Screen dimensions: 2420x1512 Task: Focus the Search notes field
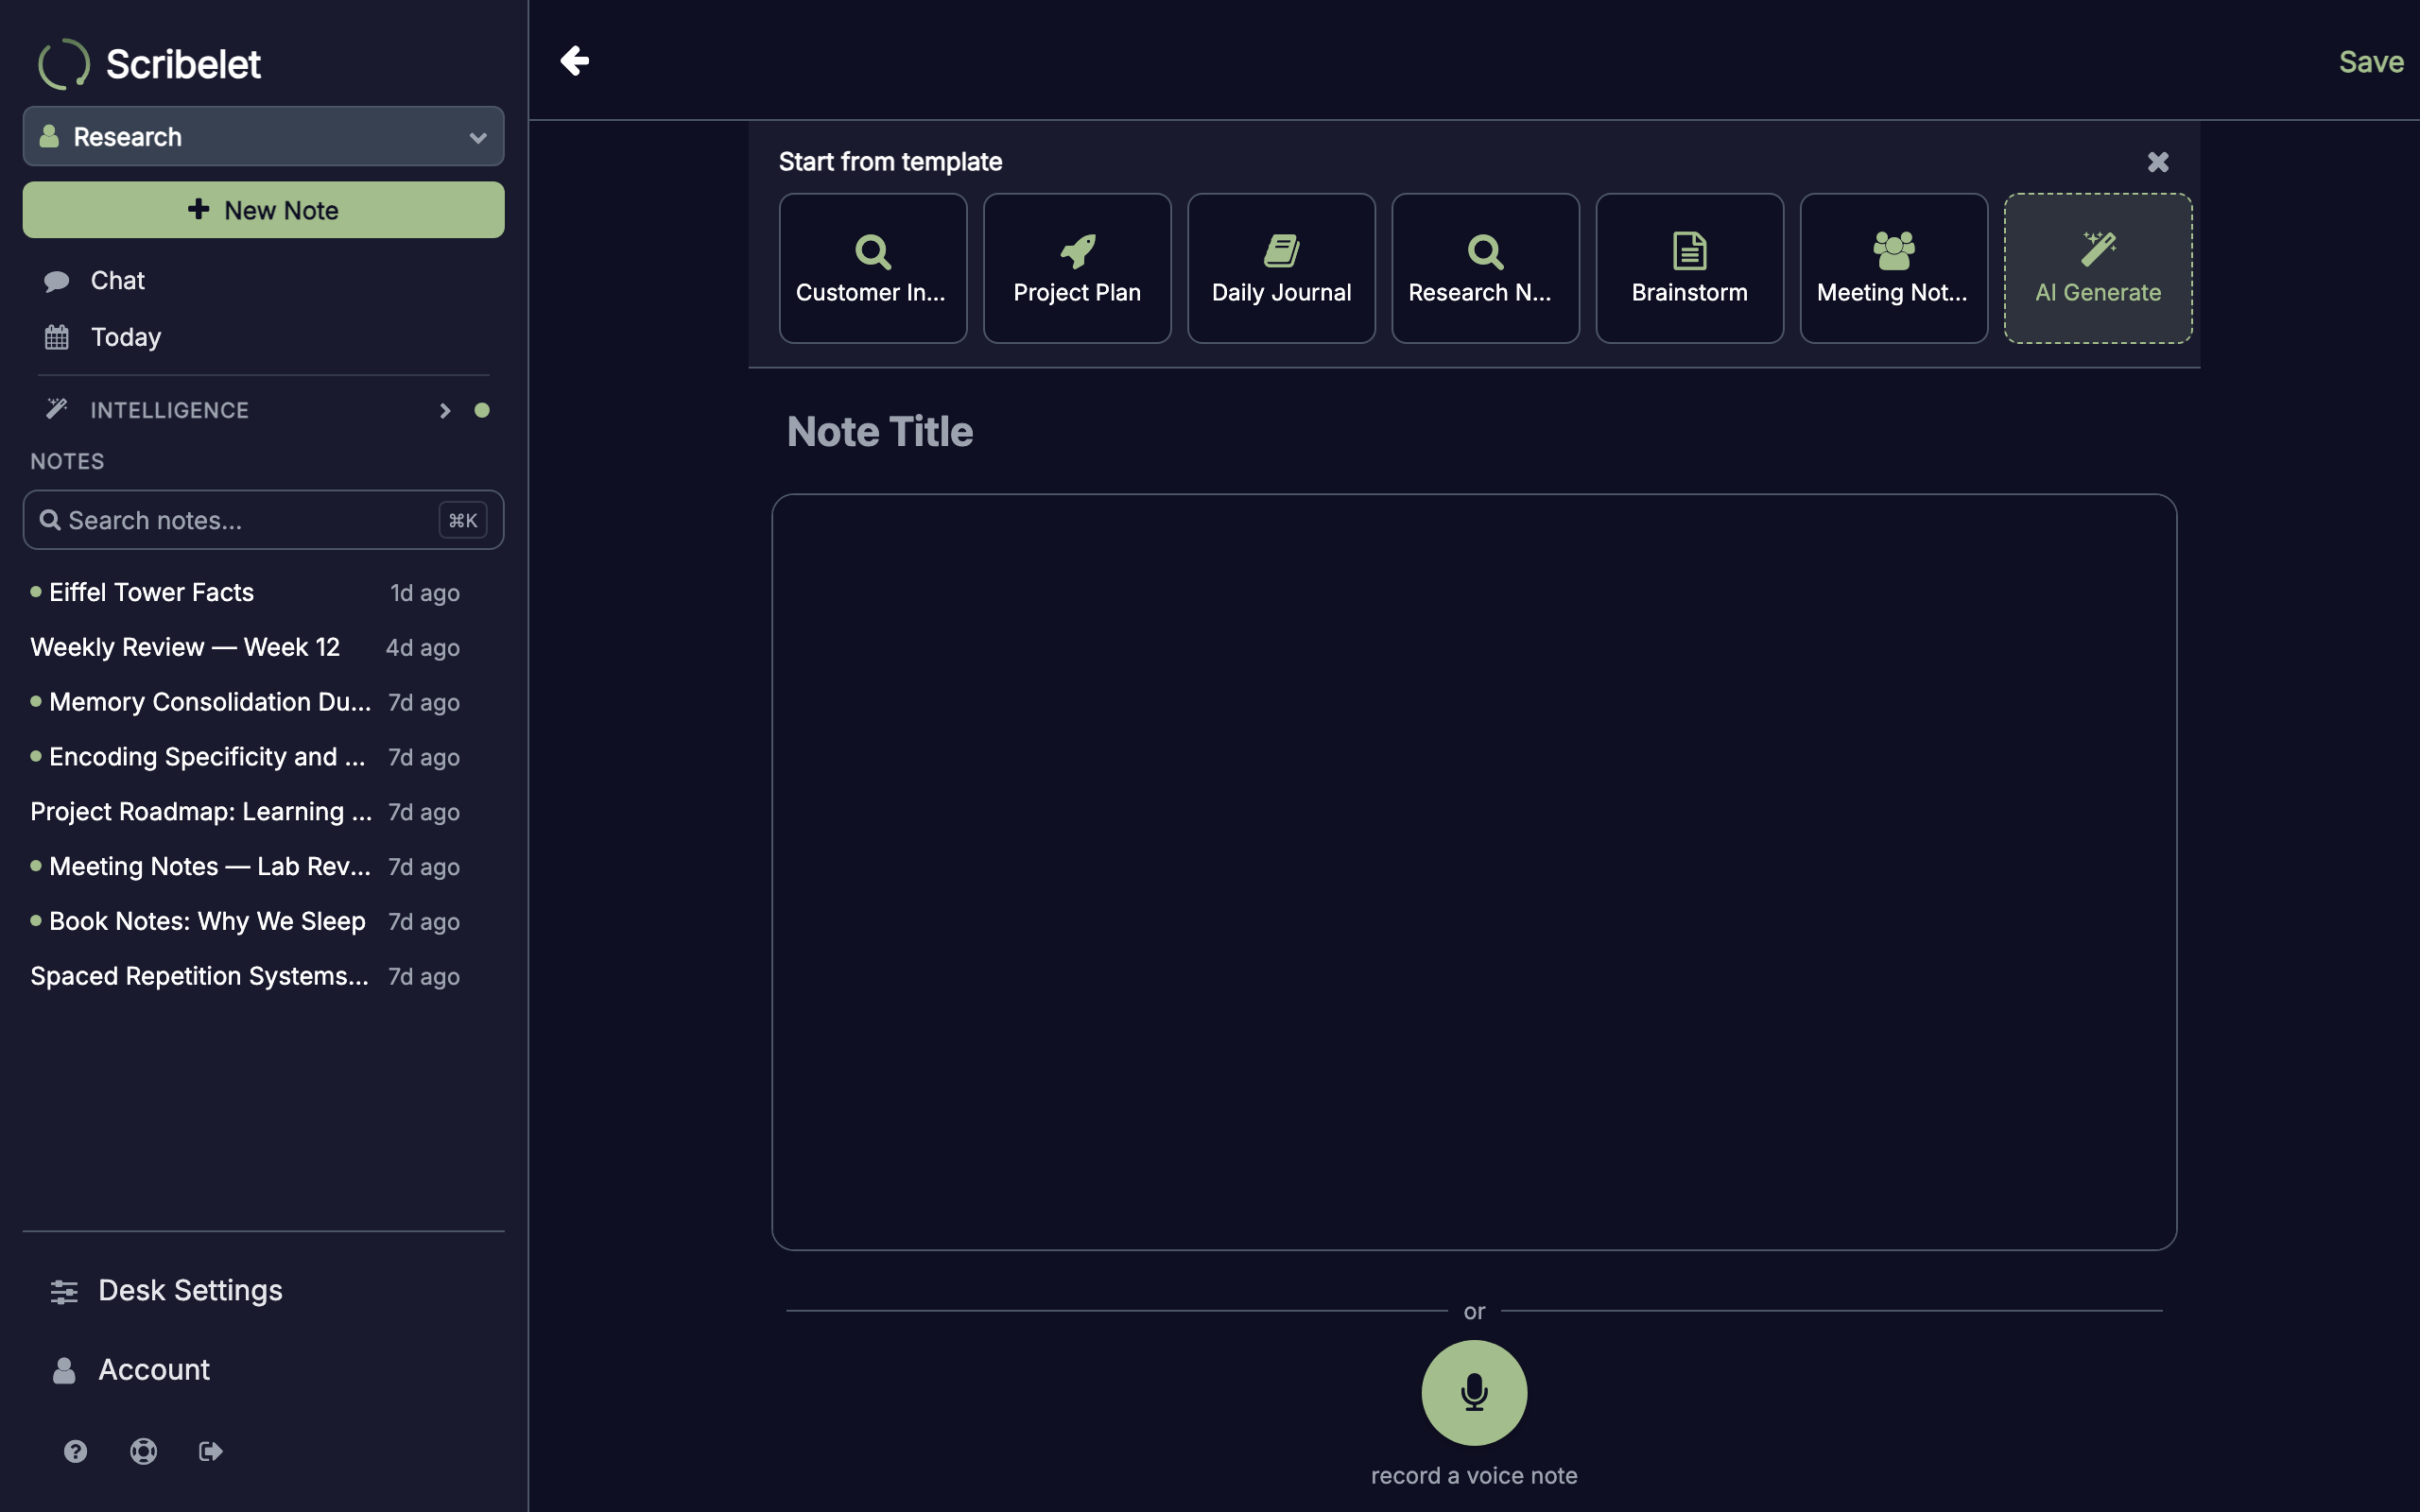(263, 520)
